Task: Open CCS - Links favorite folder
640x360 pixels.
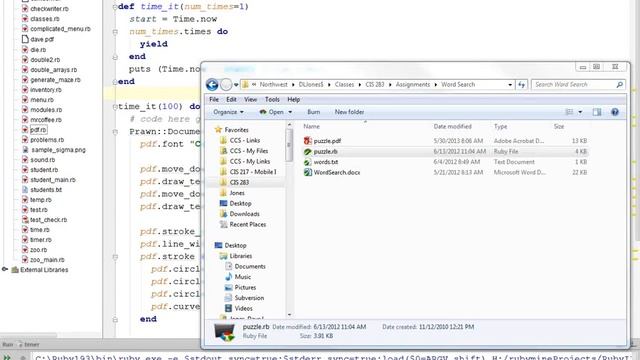Action: coord(244,140)
